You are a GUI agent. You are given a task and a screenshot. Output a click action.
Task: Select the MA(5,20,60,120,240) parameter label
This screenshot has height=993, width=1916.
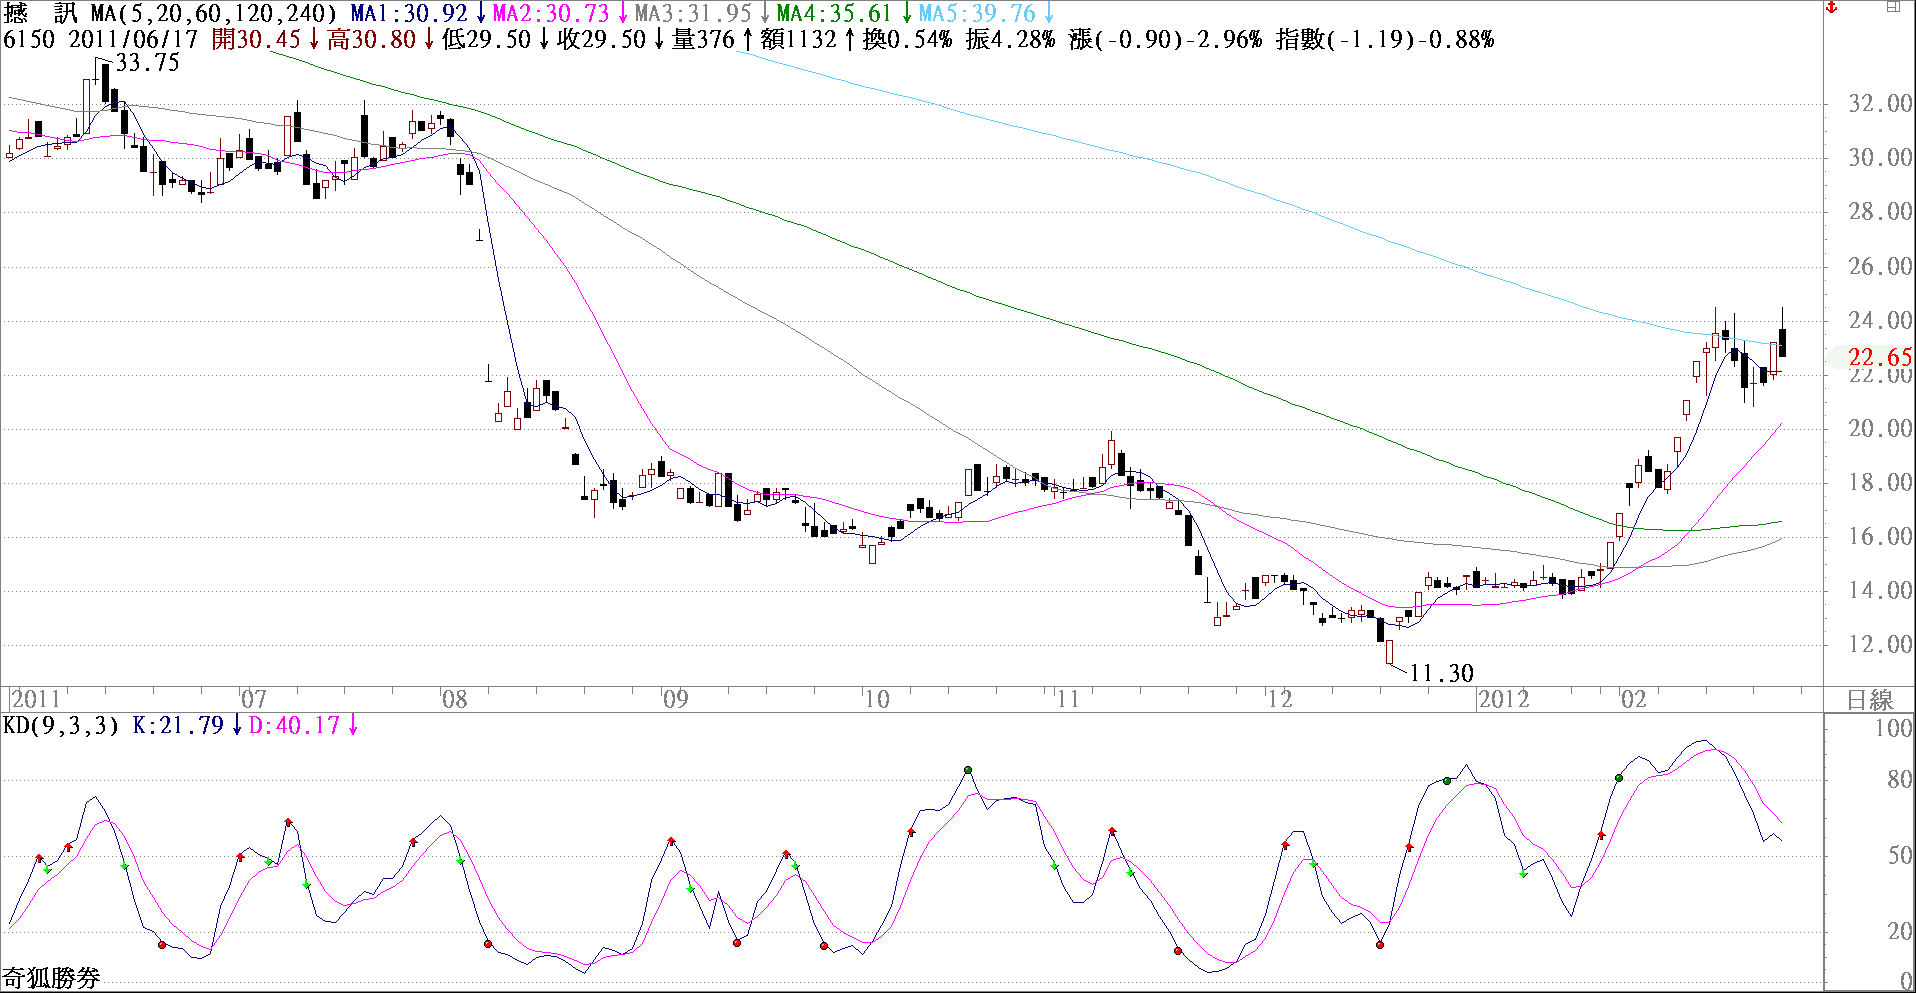214,13
